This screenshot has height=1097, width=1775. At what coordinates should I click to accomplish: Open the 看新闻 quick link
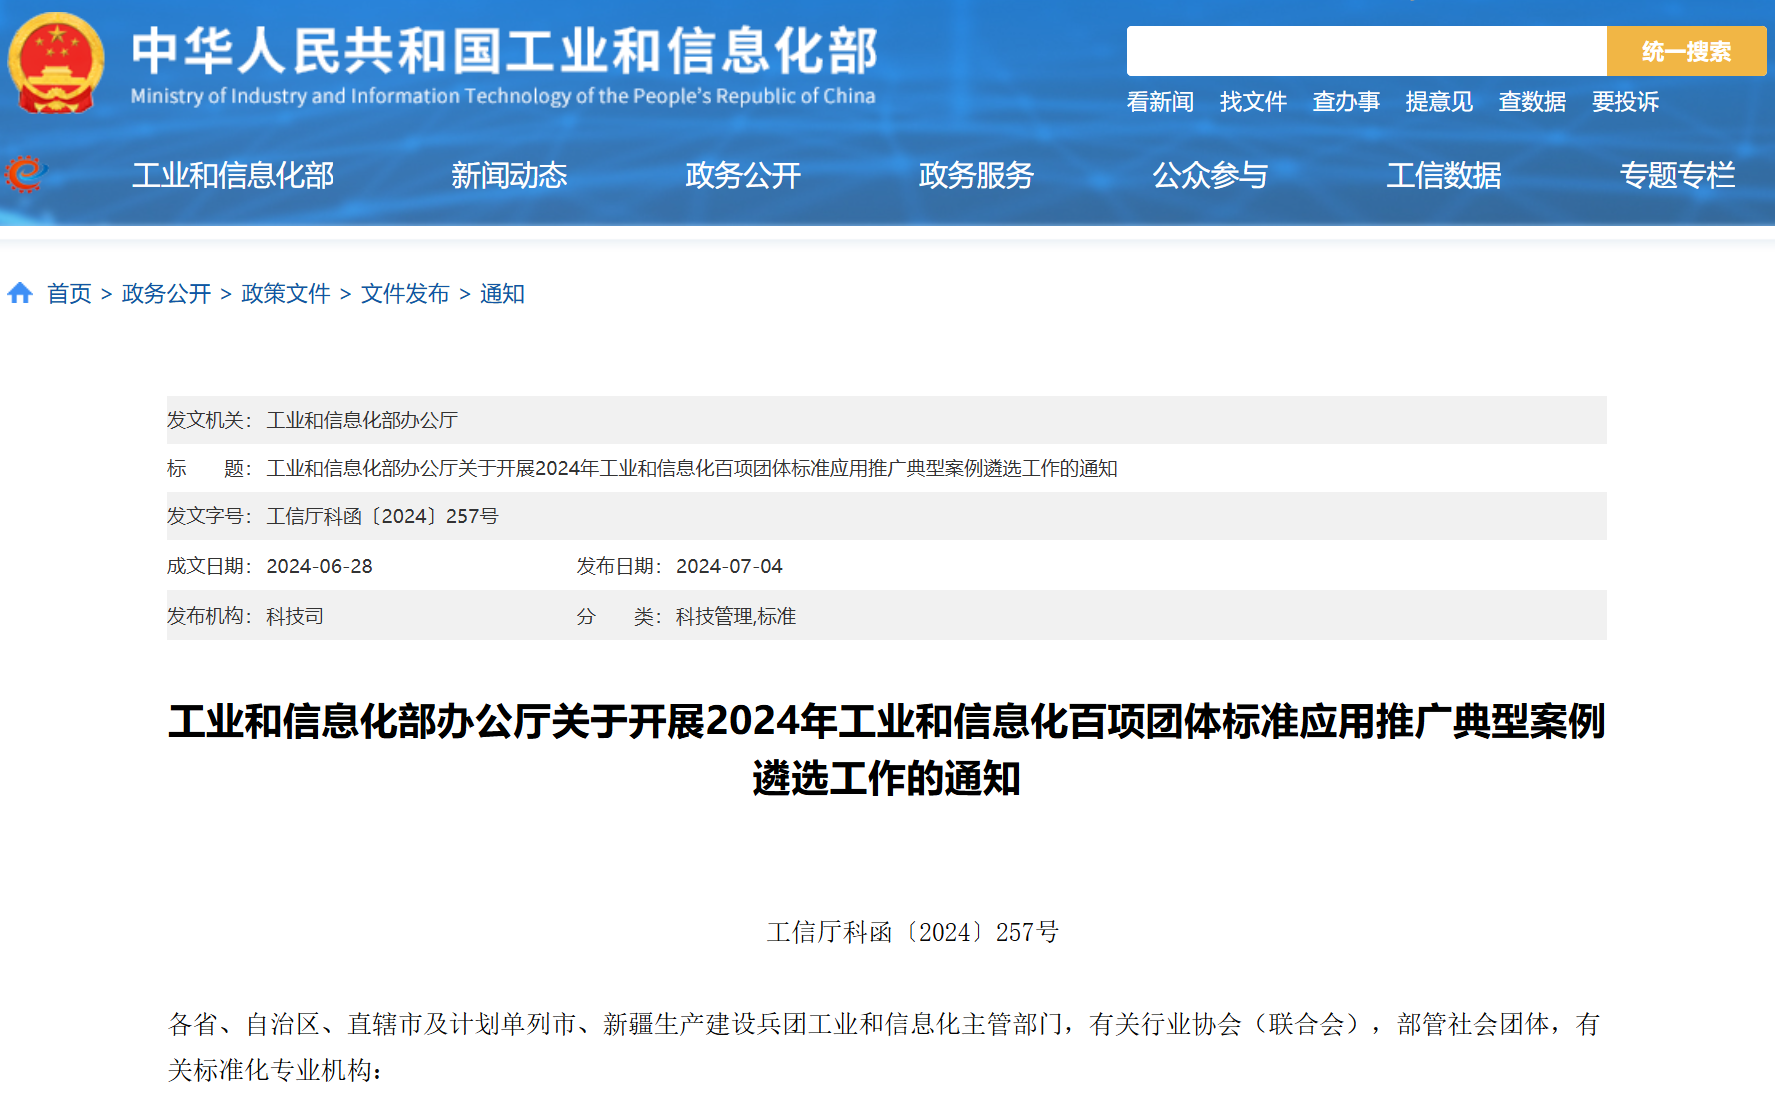(x=1159, y=102)
